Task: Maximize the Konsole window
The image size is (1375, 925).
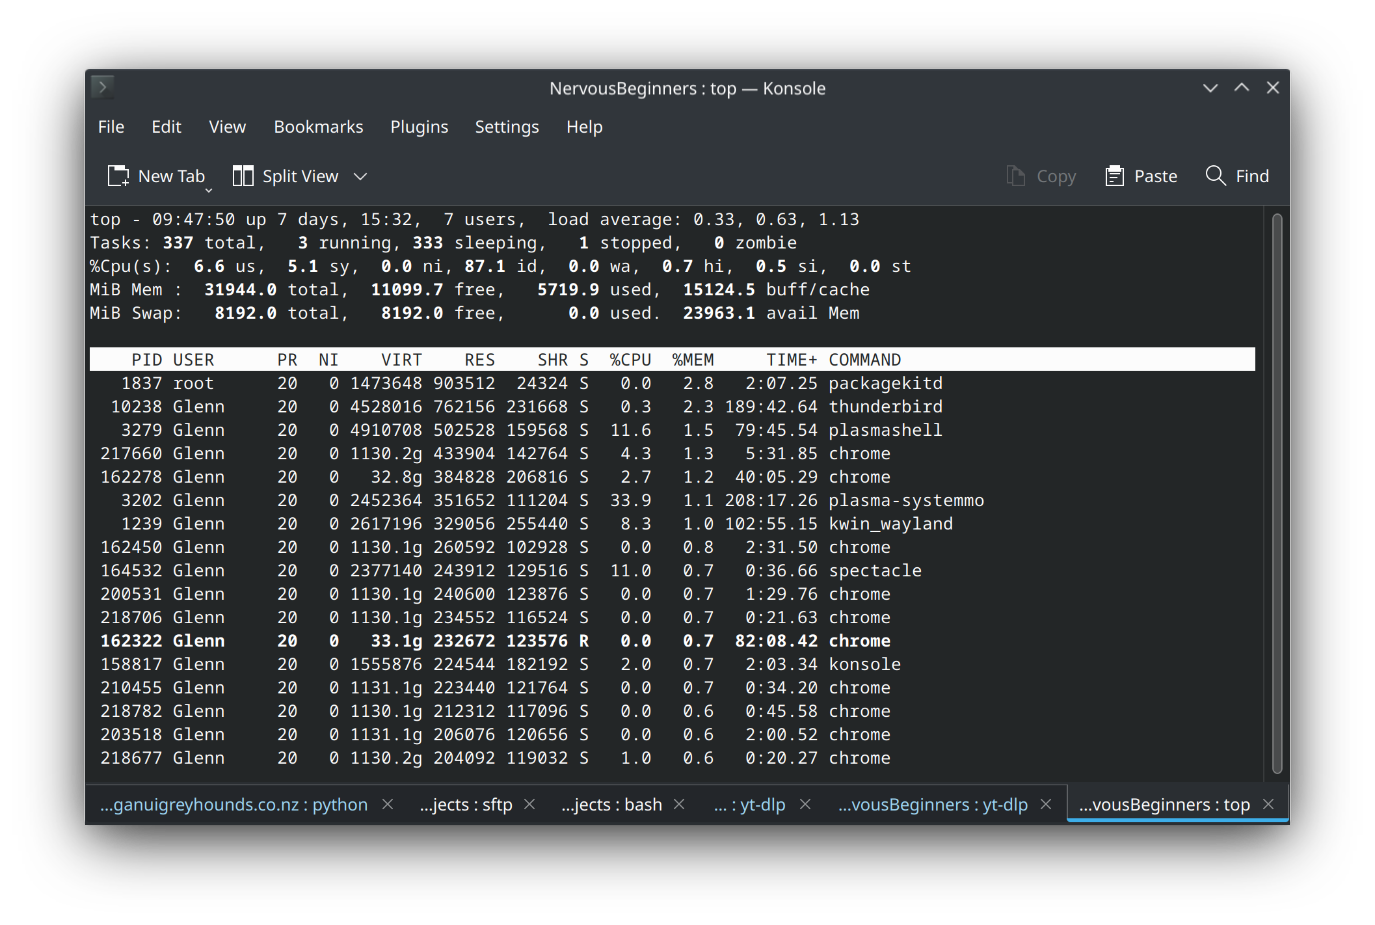Action: click(1242, 88)
